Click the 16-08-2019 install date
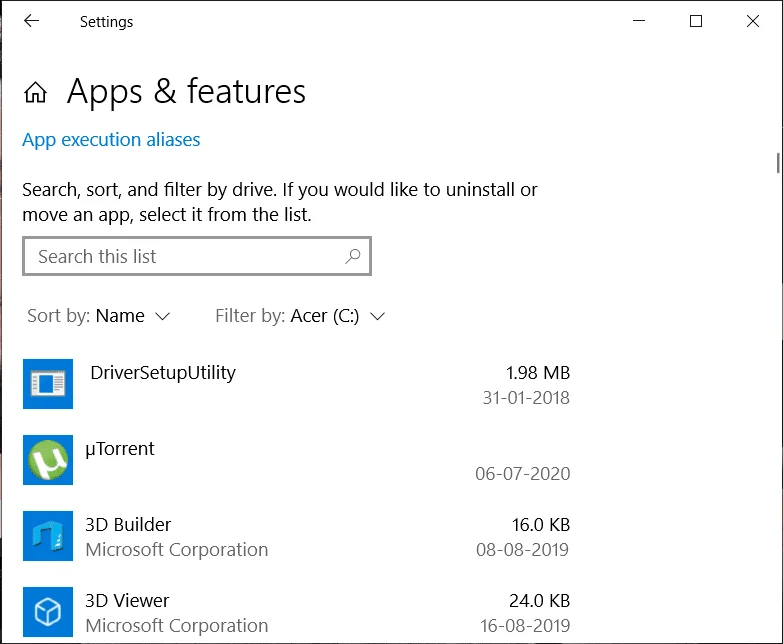 (x=525, y=626)
